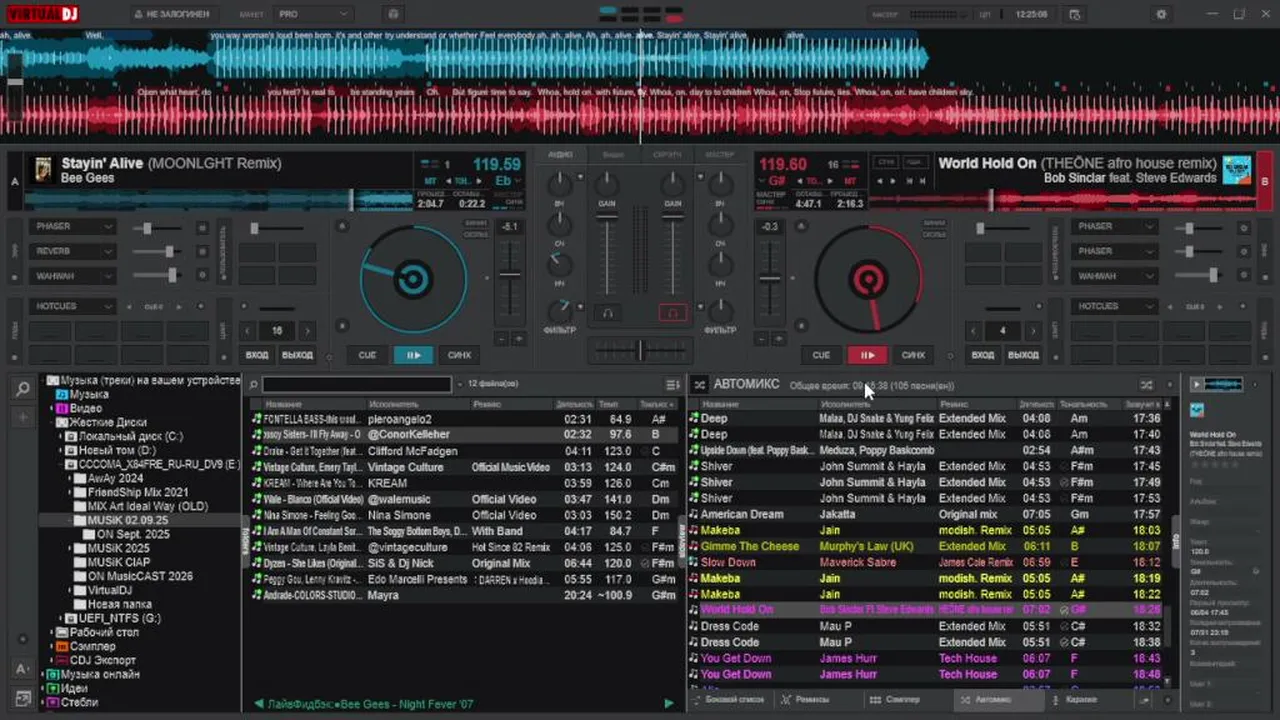Switch to the АУДИО mixer tab
This screenshot has width=1280, height=720.
click(560, 155)
